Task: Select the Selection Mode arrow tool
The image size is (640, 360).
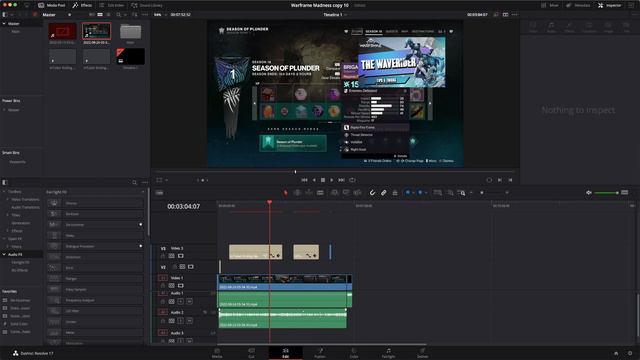Action: coord(285,193)
